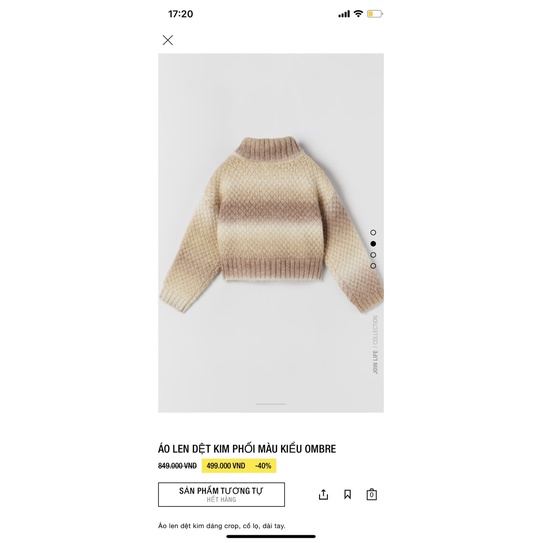Select the first image page dot
This screenshot has width=543, height=543.
click(x=373, y=232)
